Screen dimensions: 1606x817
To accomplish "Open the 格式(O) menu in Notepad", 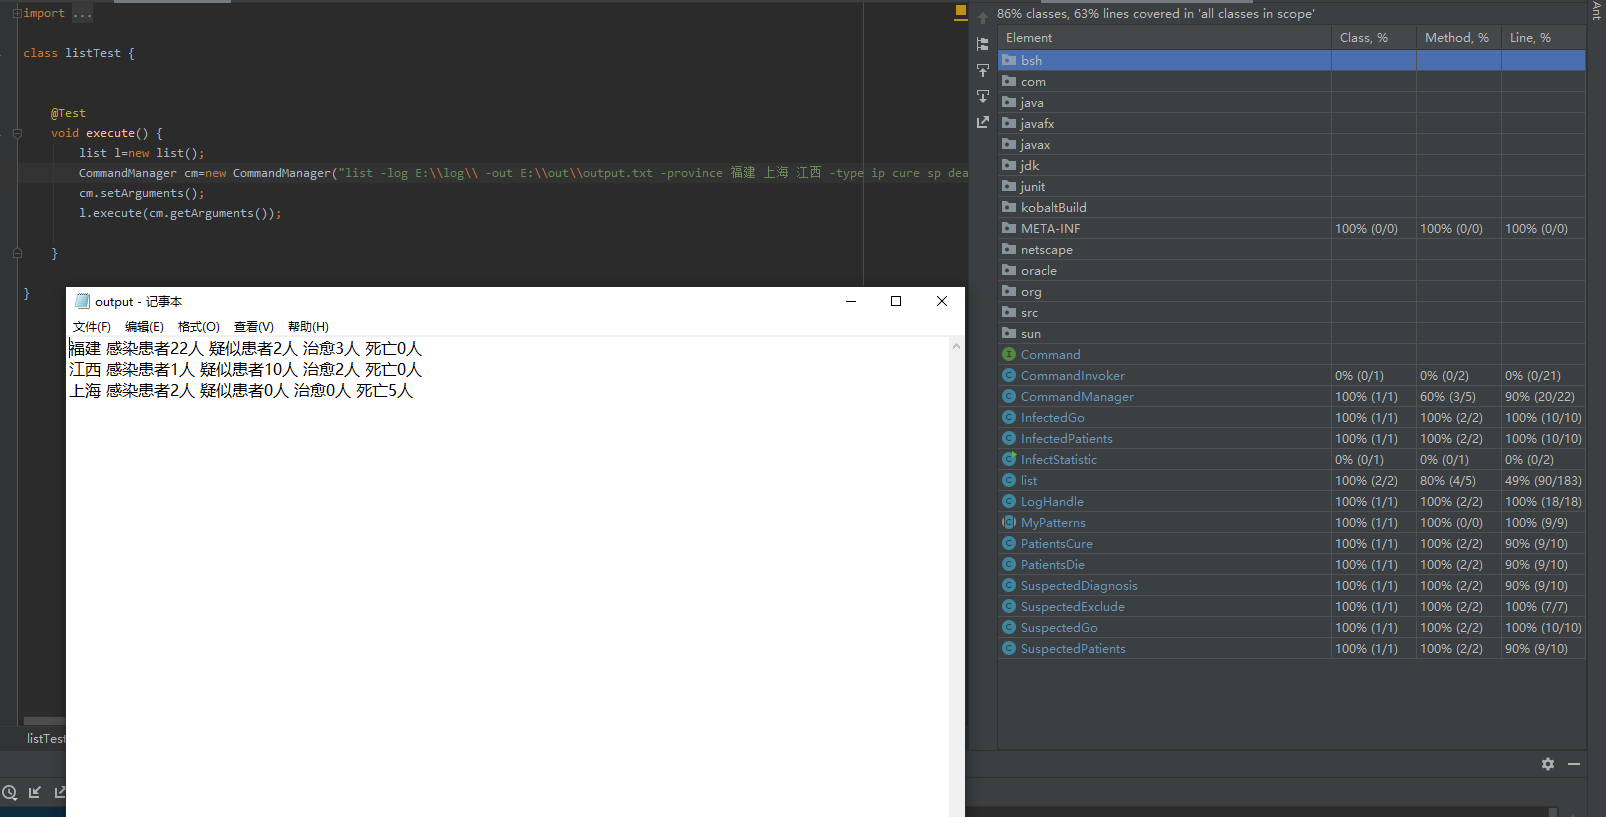I will [x=198, y=327].
